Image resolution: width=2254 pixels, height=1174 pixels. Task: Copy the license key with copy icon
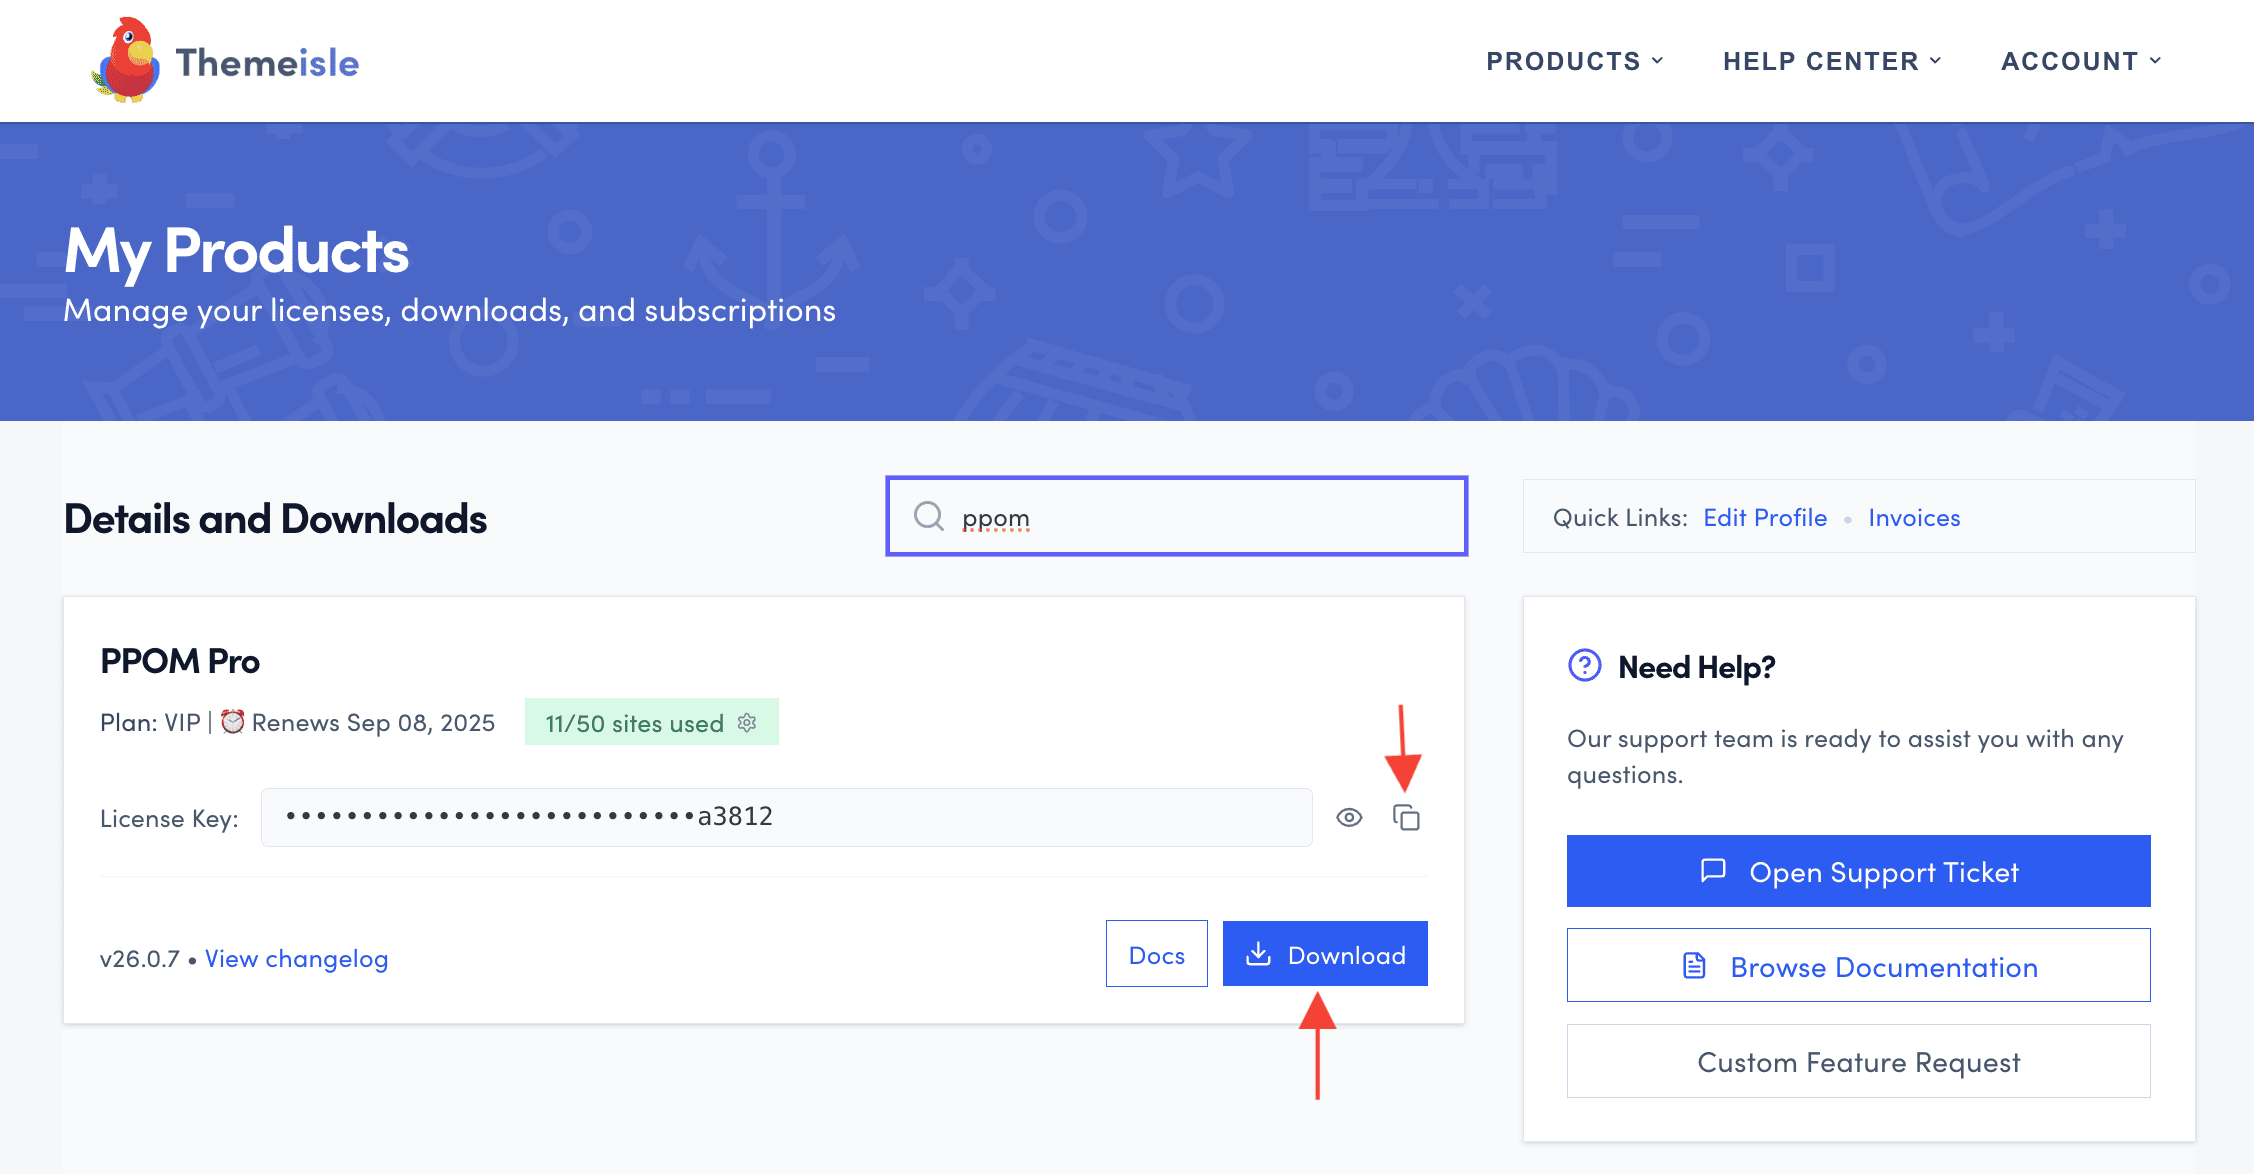pos(1406,818)
